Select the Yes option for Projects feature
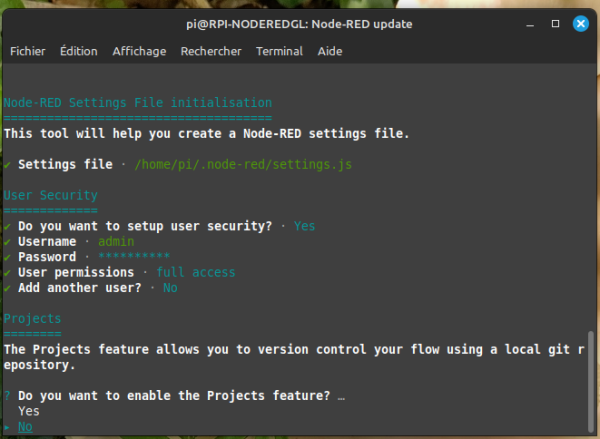The width and height of the screenshot is (600, 439). 29,411
